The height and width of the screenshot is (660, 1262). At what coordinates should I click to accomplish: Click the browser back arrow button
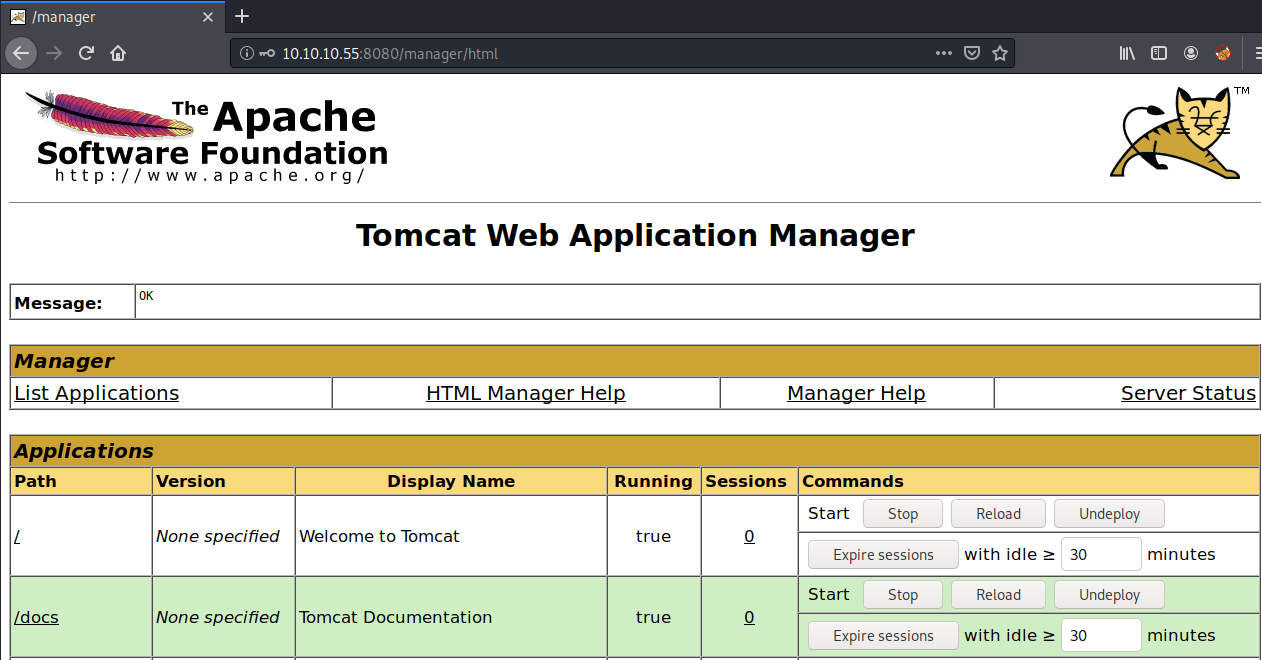21,53
